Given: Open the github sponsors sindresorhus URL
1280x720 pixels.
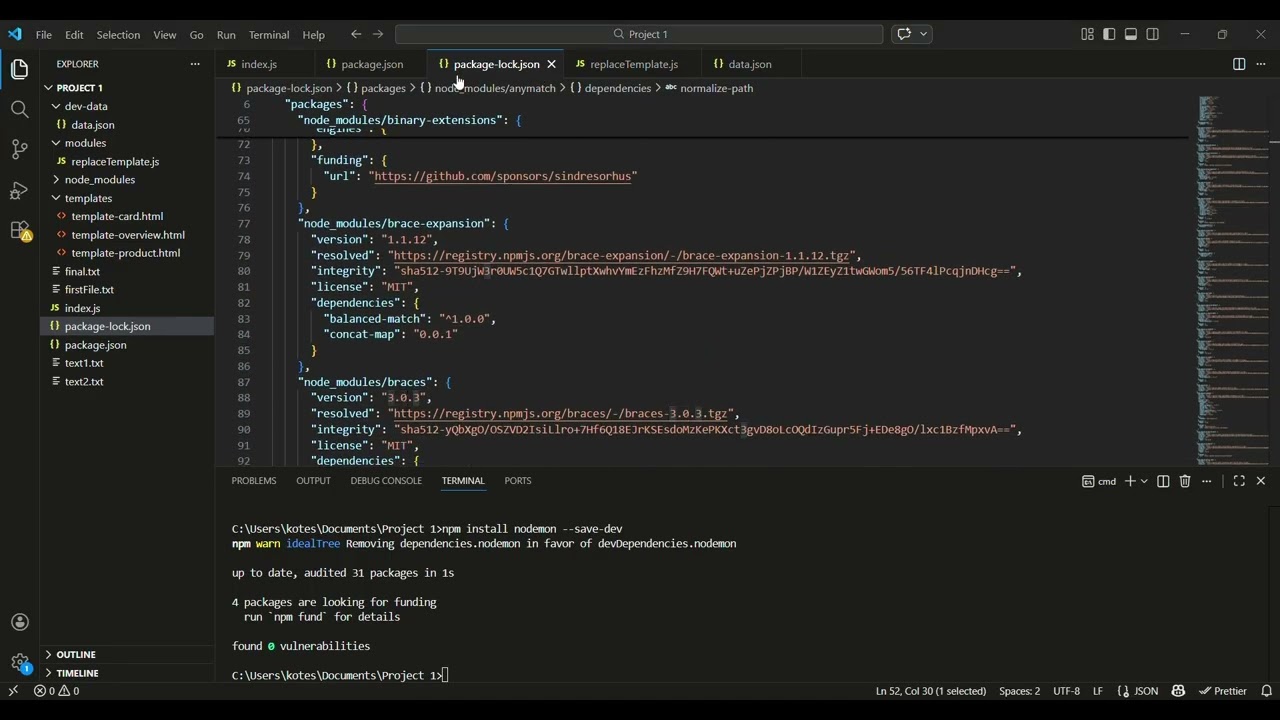Looking at the screenshot, I should pyautogui.click(x=503, y=176).
